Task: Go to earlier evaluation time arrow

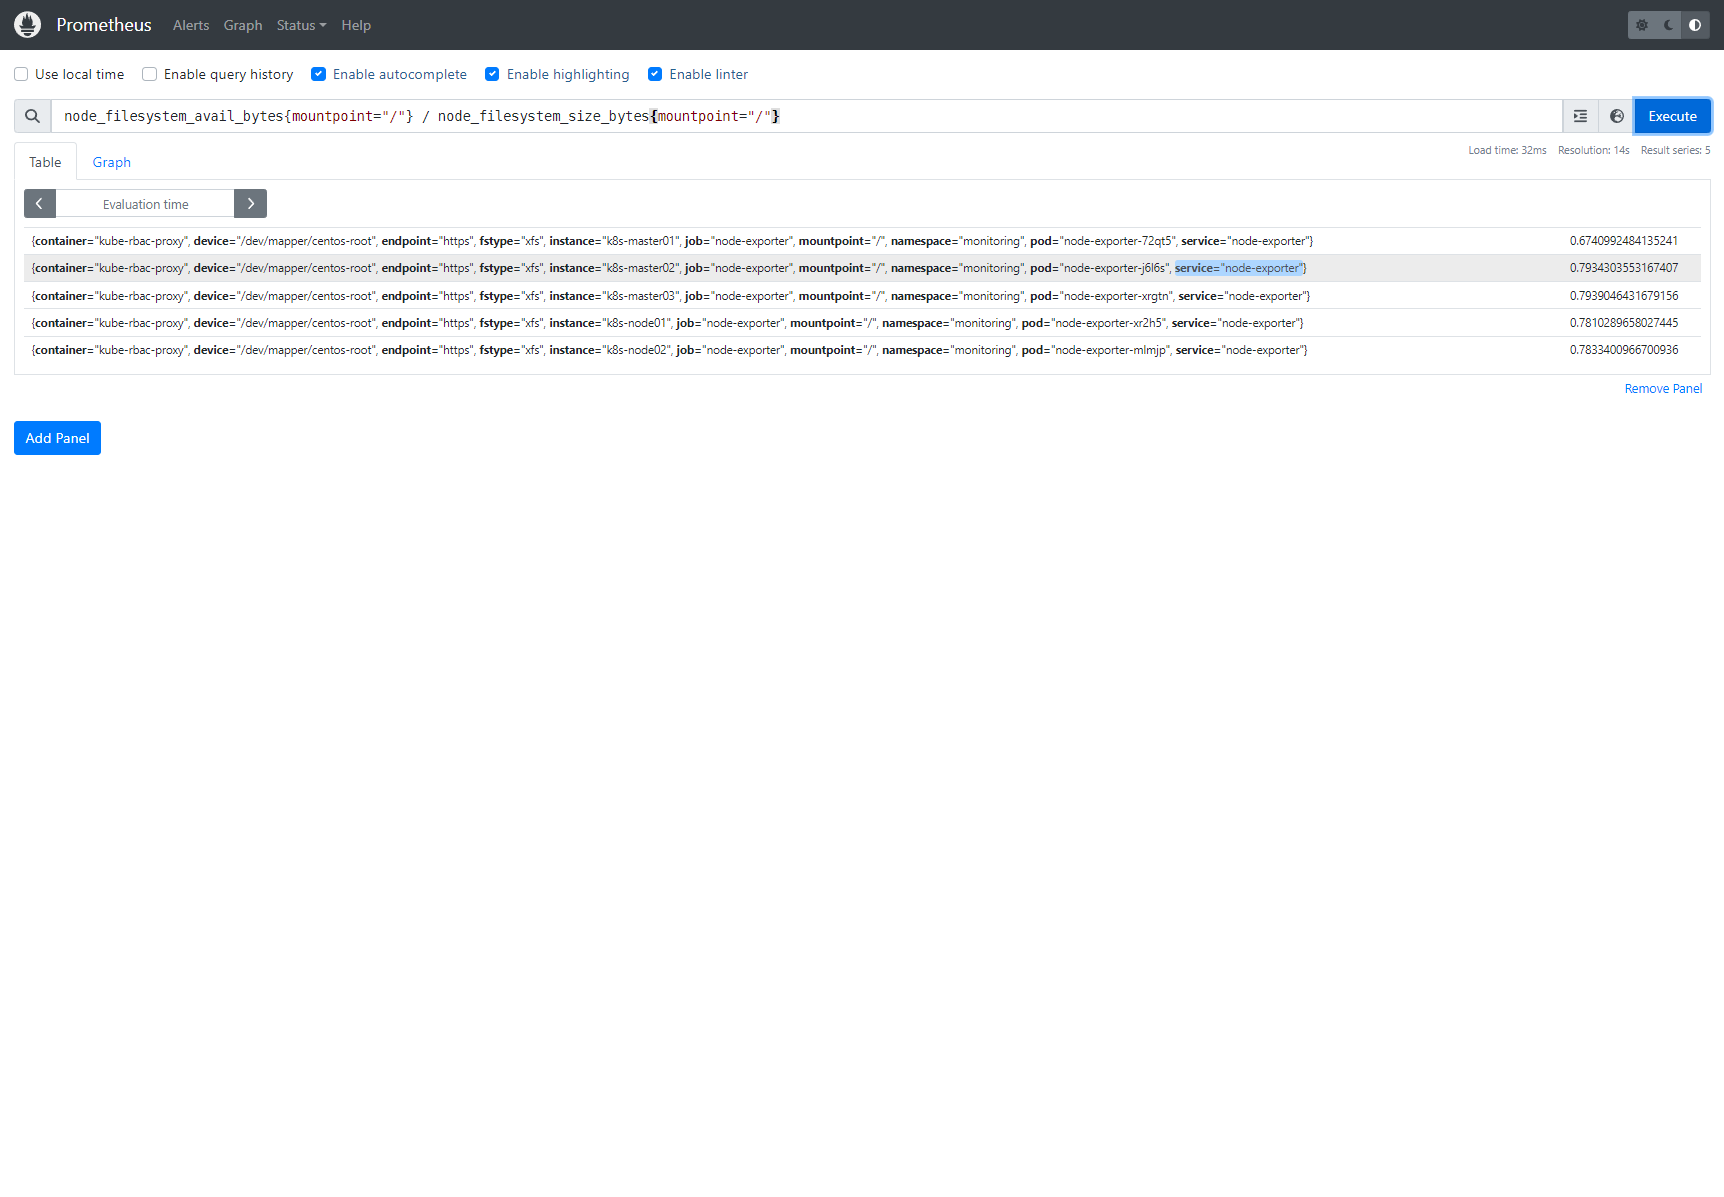Action: 40,204
